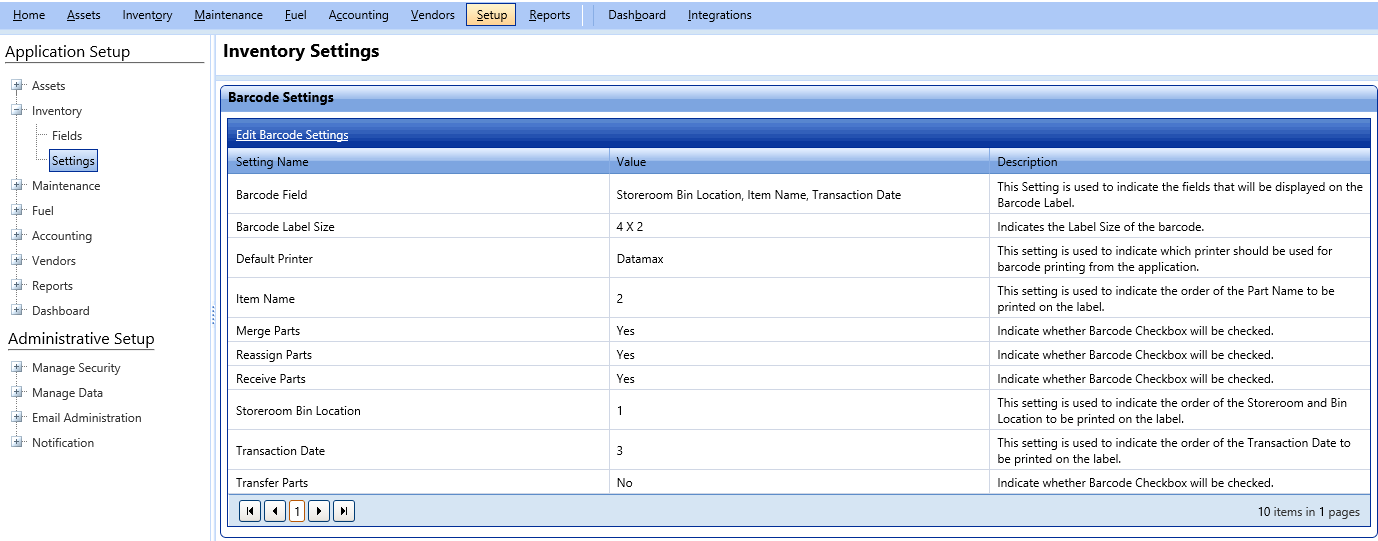Open the Vendors menu in top bar
The width and height of the screenshot is (1378, 541).
432,15
